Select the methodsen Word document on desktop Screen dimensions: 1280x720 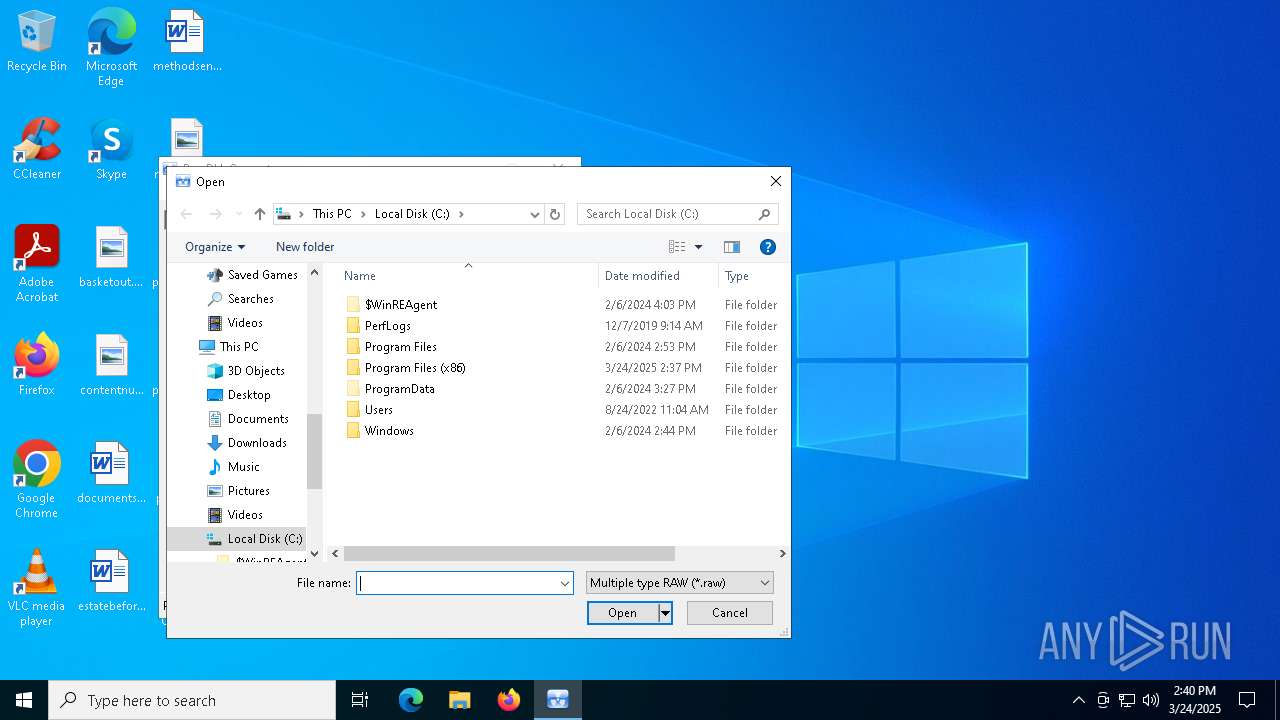186,42
